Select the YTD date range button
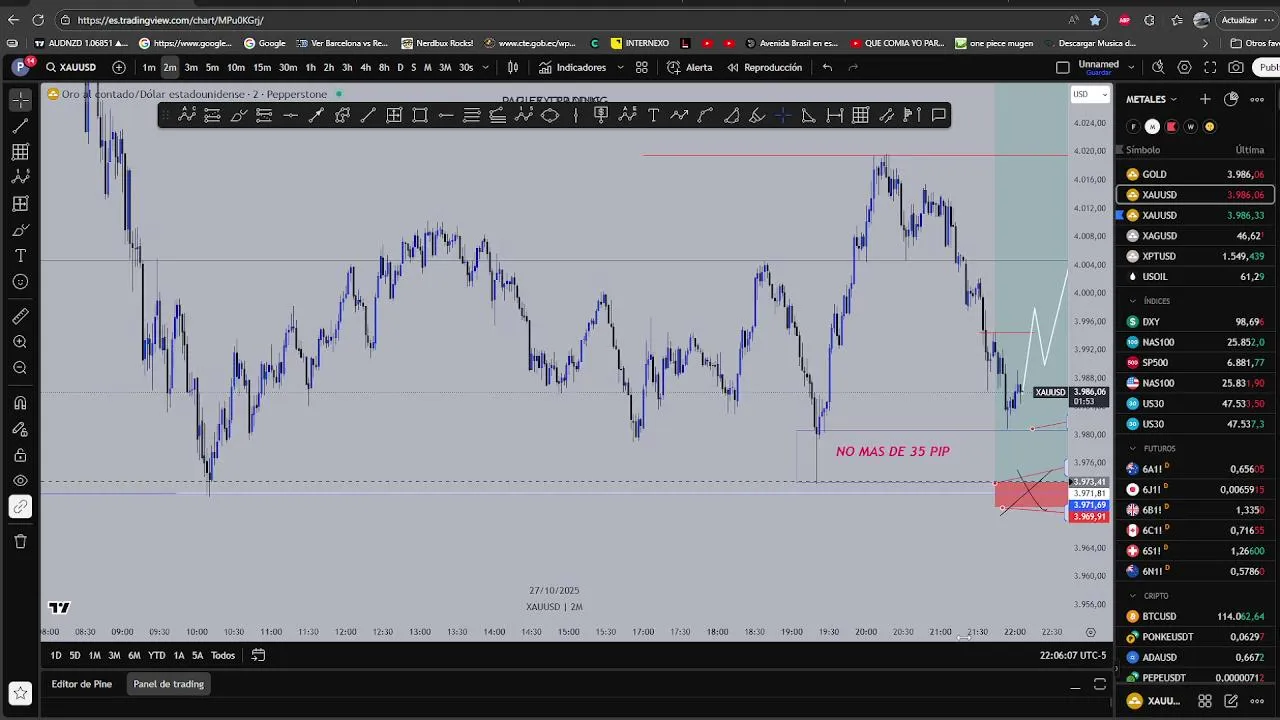 coord(156,656)
